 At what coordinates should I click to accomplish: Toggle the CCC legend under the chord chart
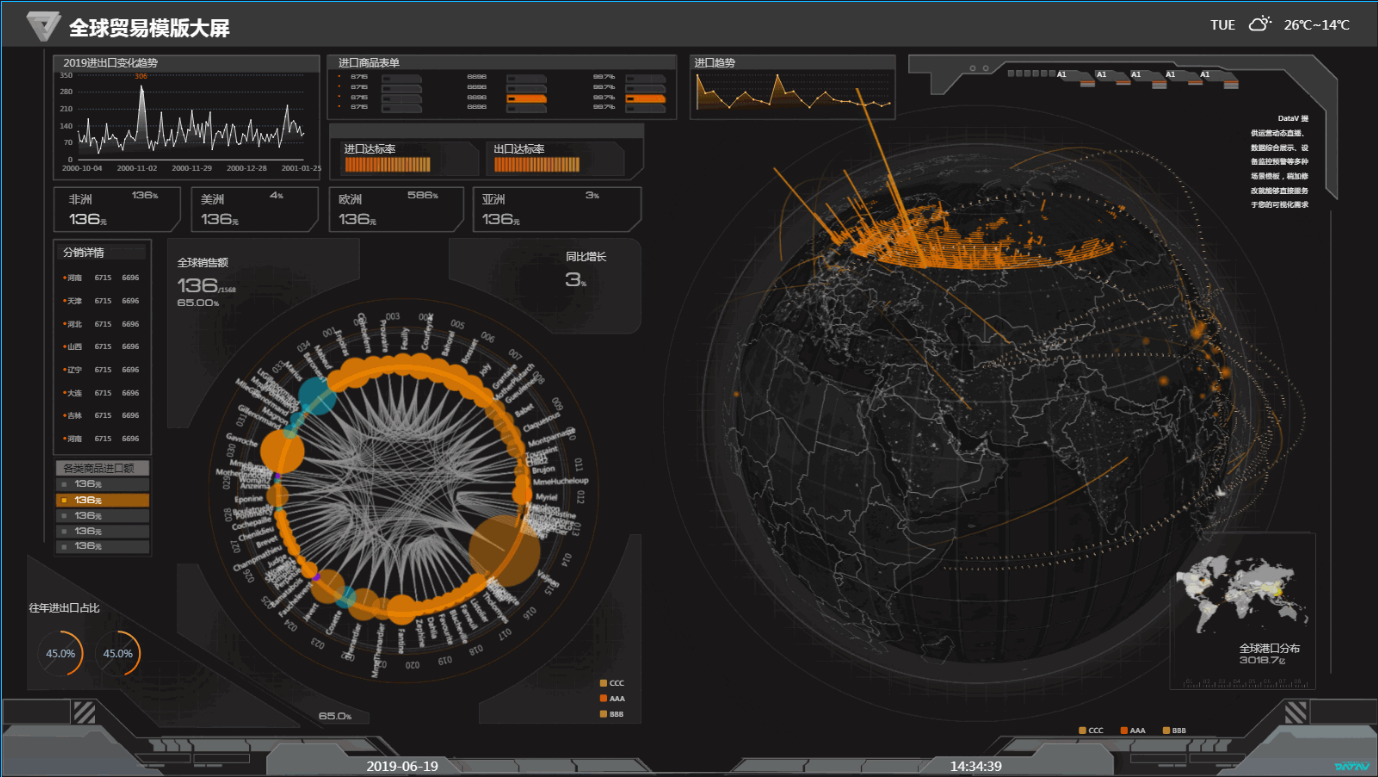(611, 683)
